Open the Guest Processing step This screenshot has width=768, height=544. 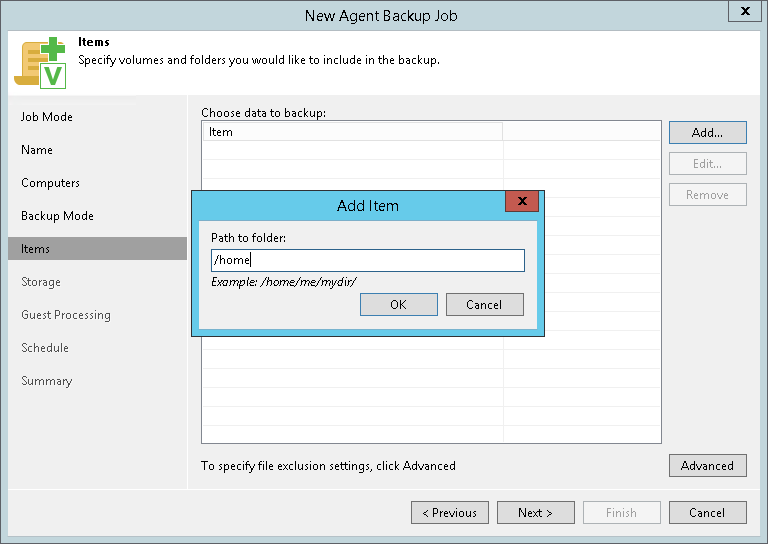click(66, 315)
